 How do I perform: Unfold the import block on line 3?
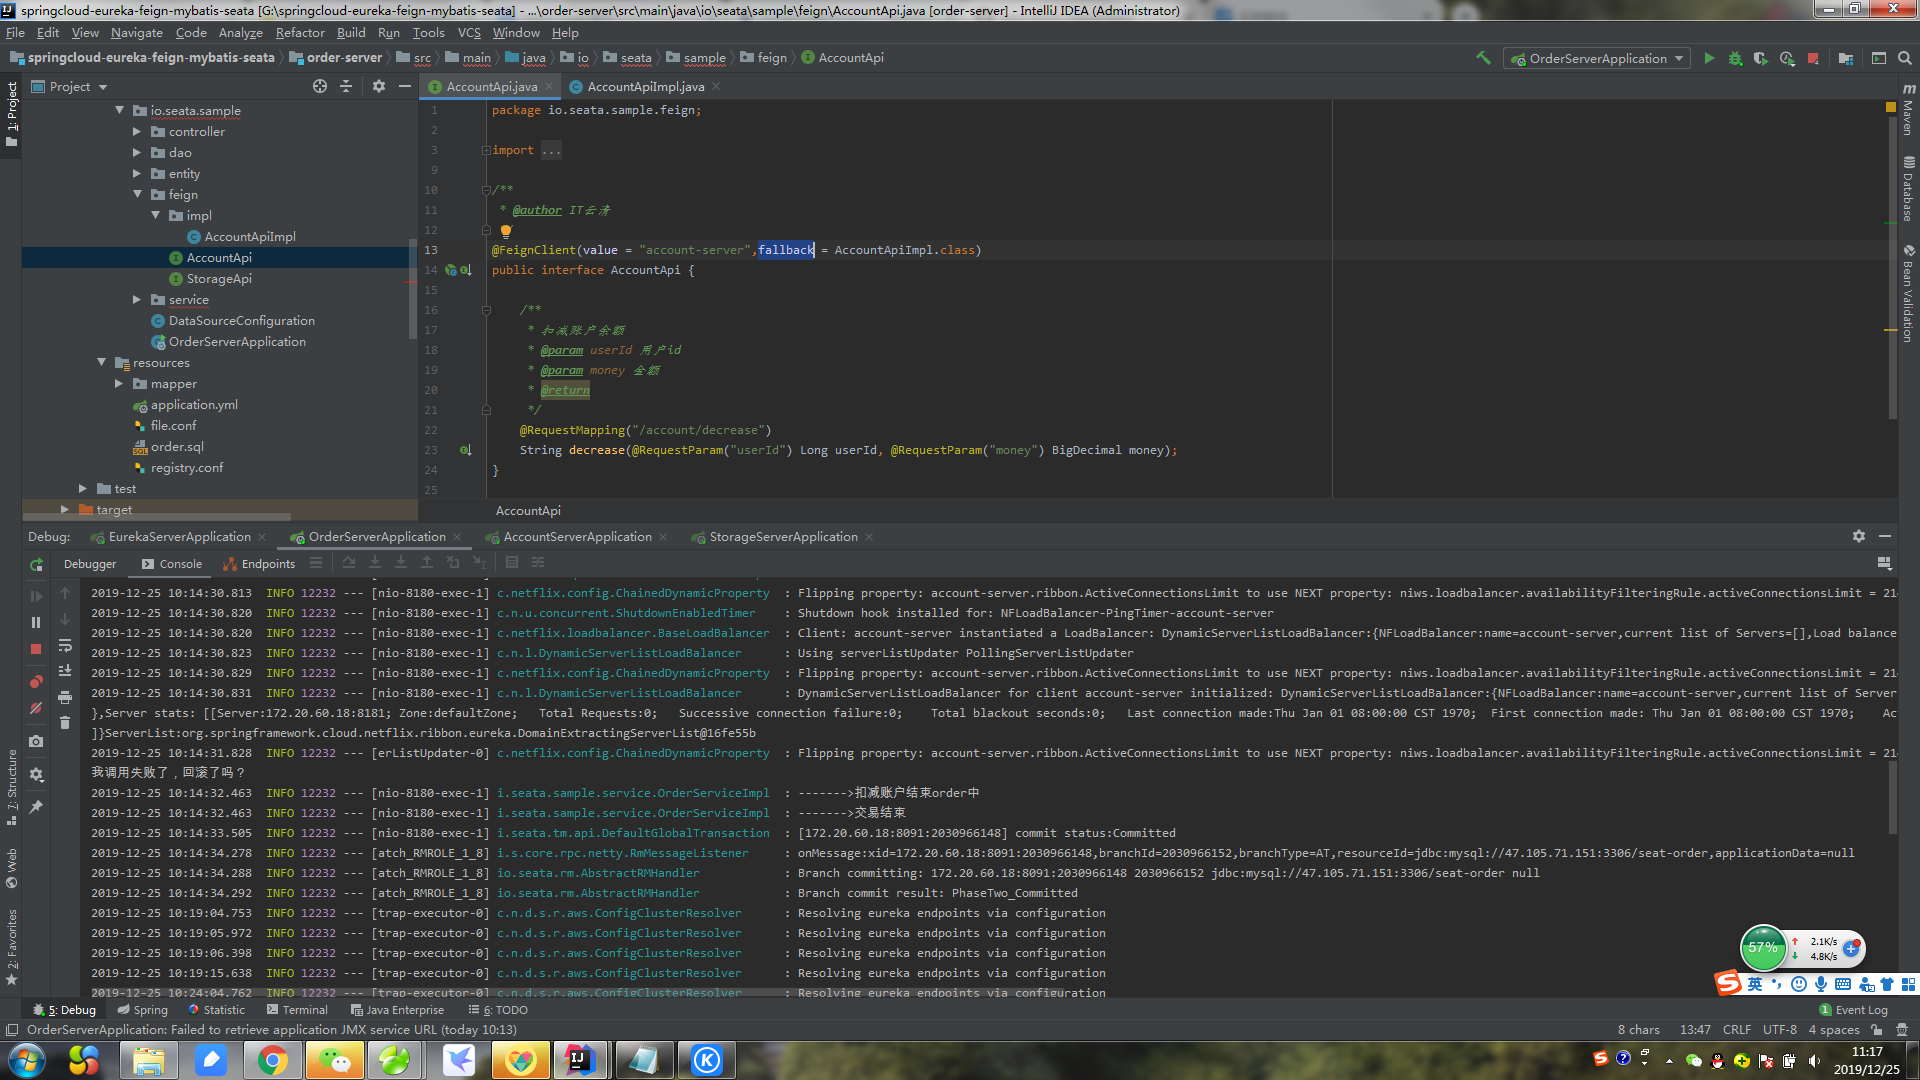486,150
